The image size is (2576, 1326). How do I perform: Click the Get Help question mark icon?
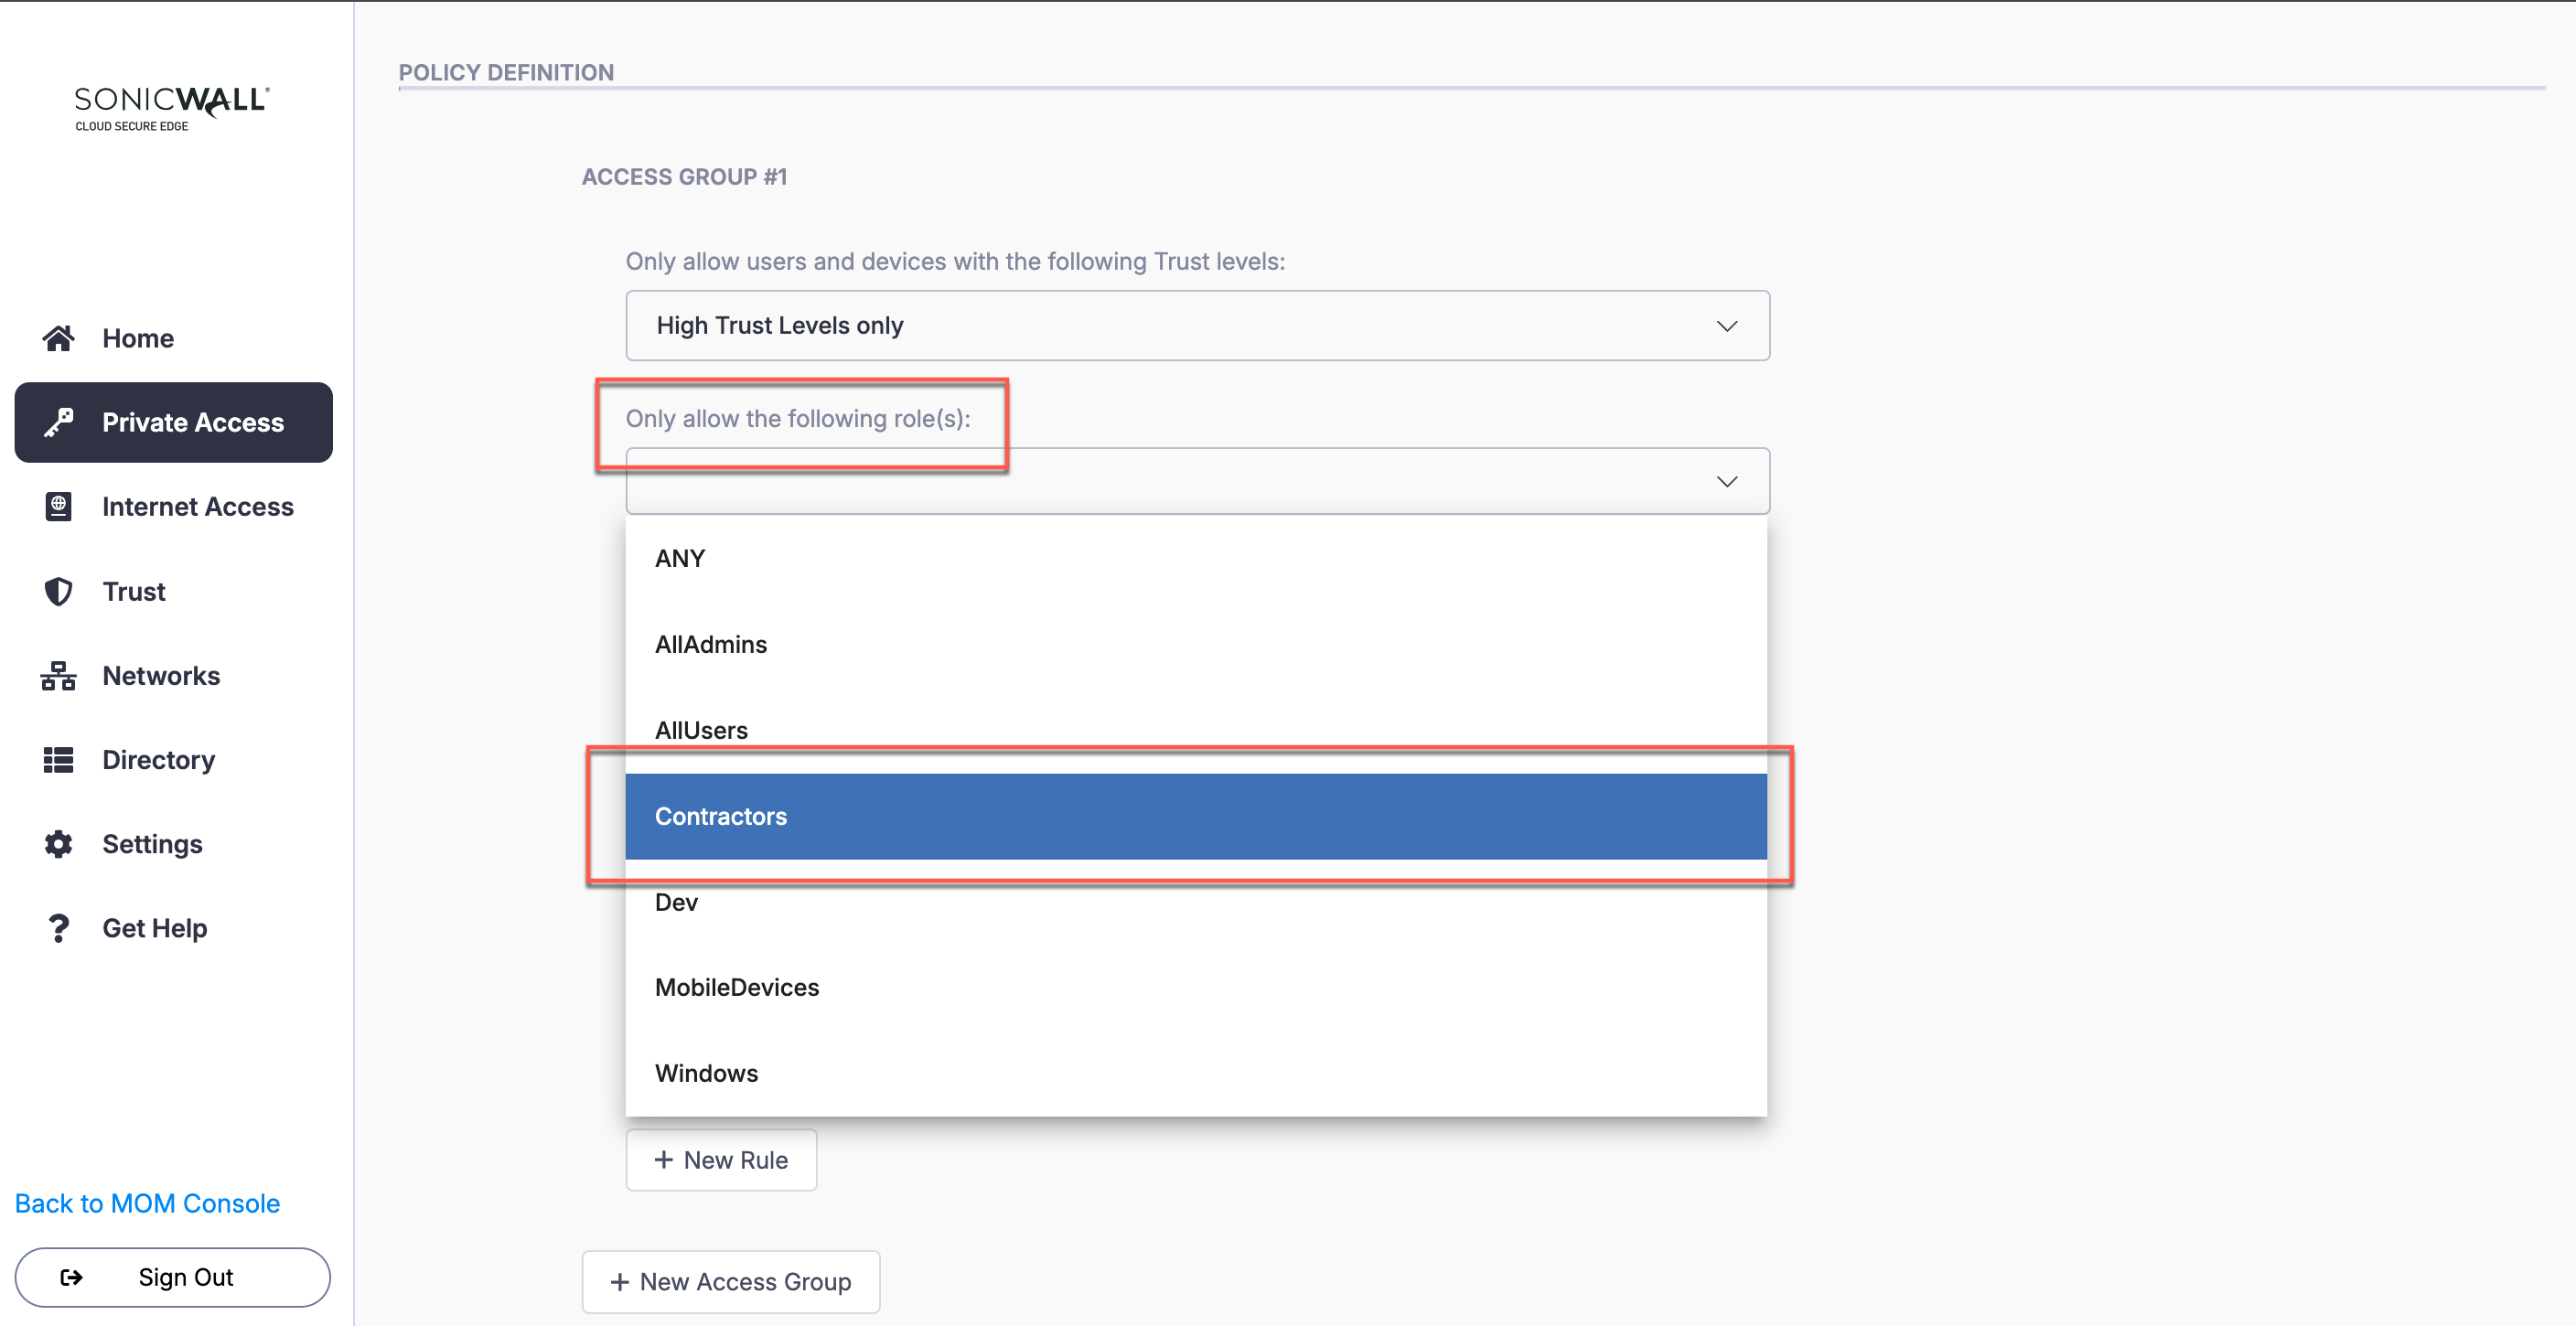(x=58, y=928)
